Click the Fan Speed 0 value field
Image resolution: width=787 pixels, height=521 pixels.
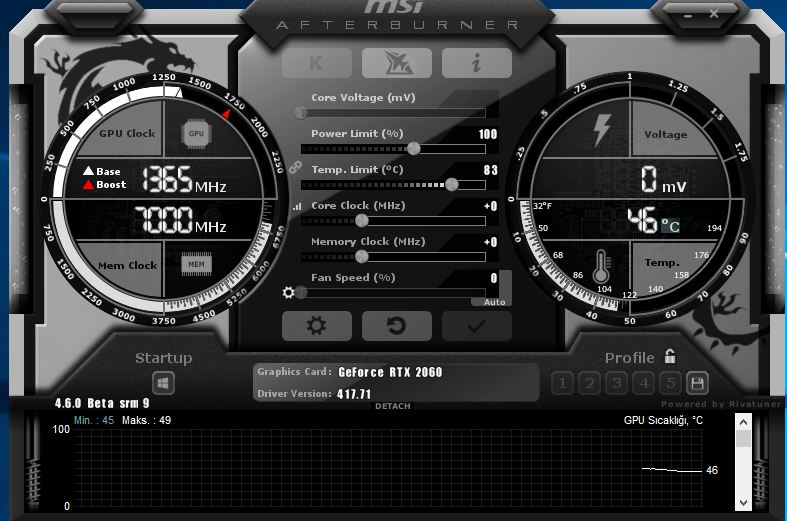494,278
